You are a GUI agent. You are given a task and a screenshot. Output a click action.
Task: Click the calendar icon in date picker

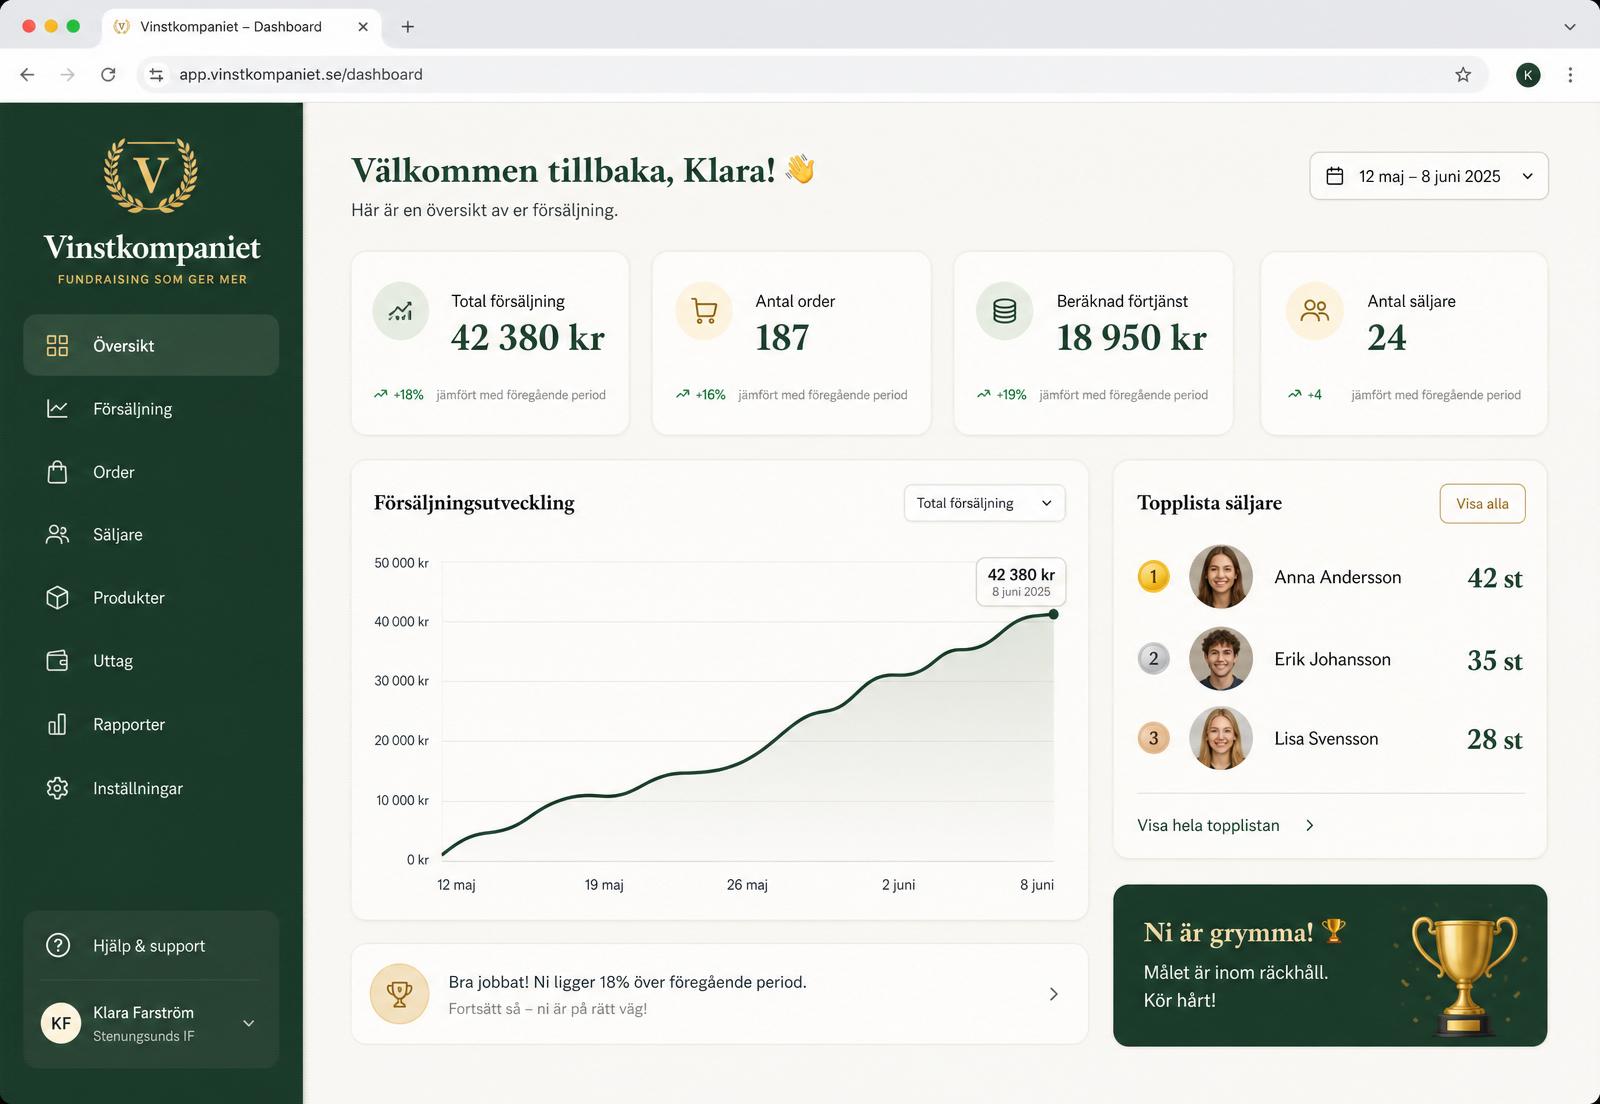pyautogui.click(x=1335, y=176)
